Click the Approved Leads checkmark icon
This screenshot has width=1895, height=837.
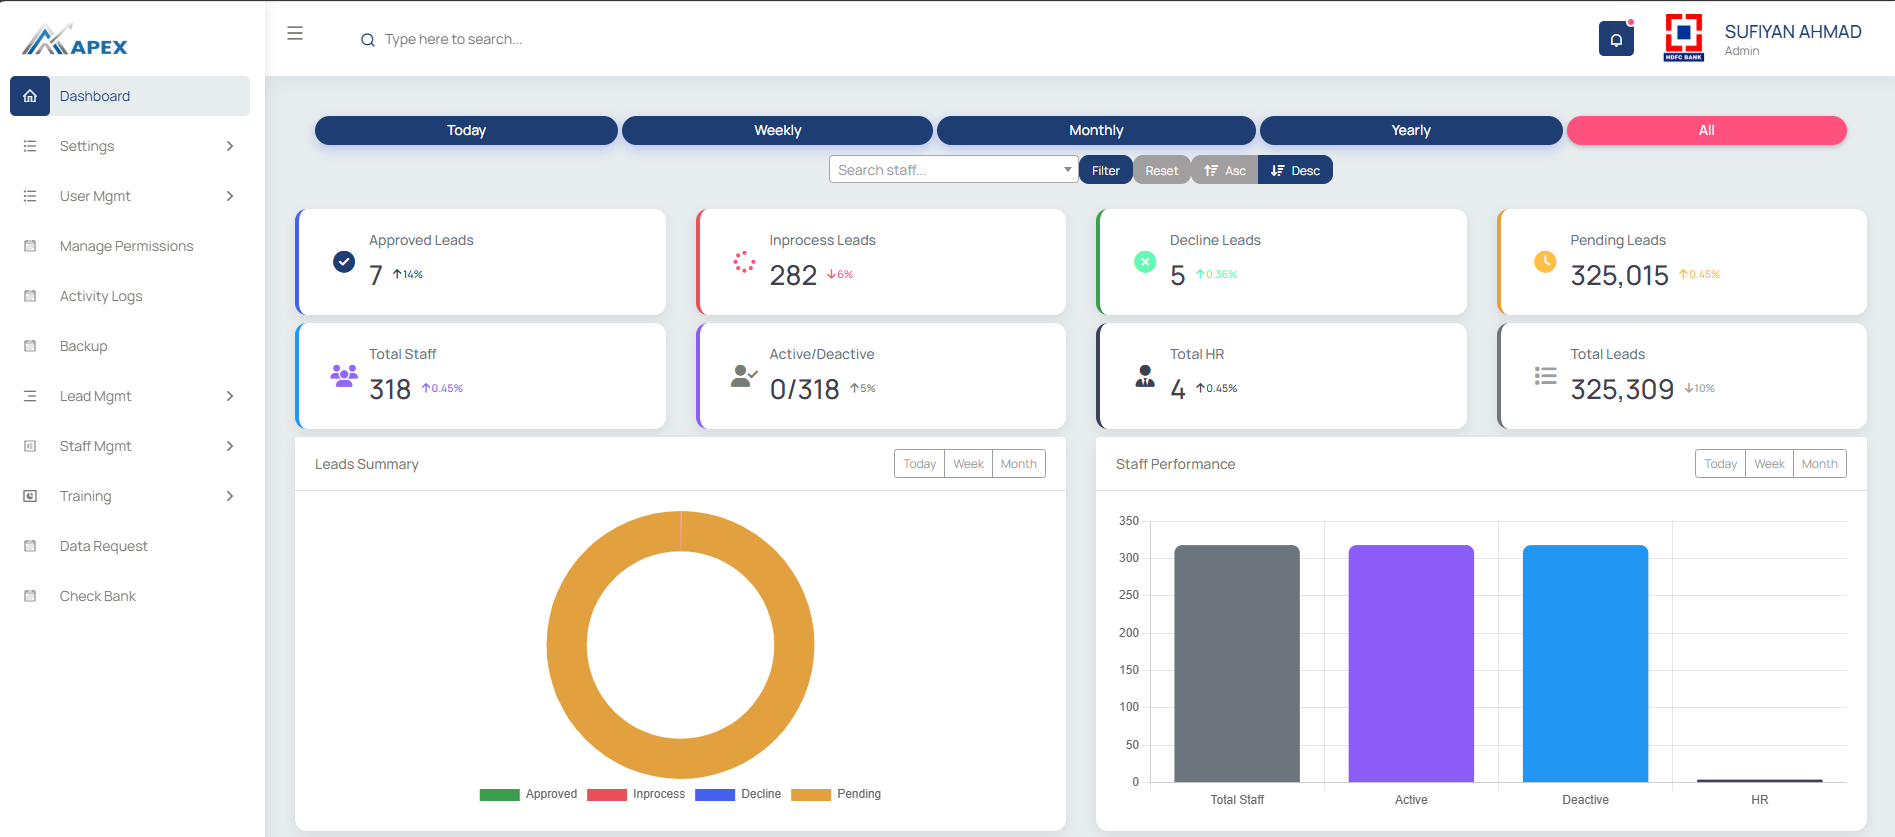344,262
